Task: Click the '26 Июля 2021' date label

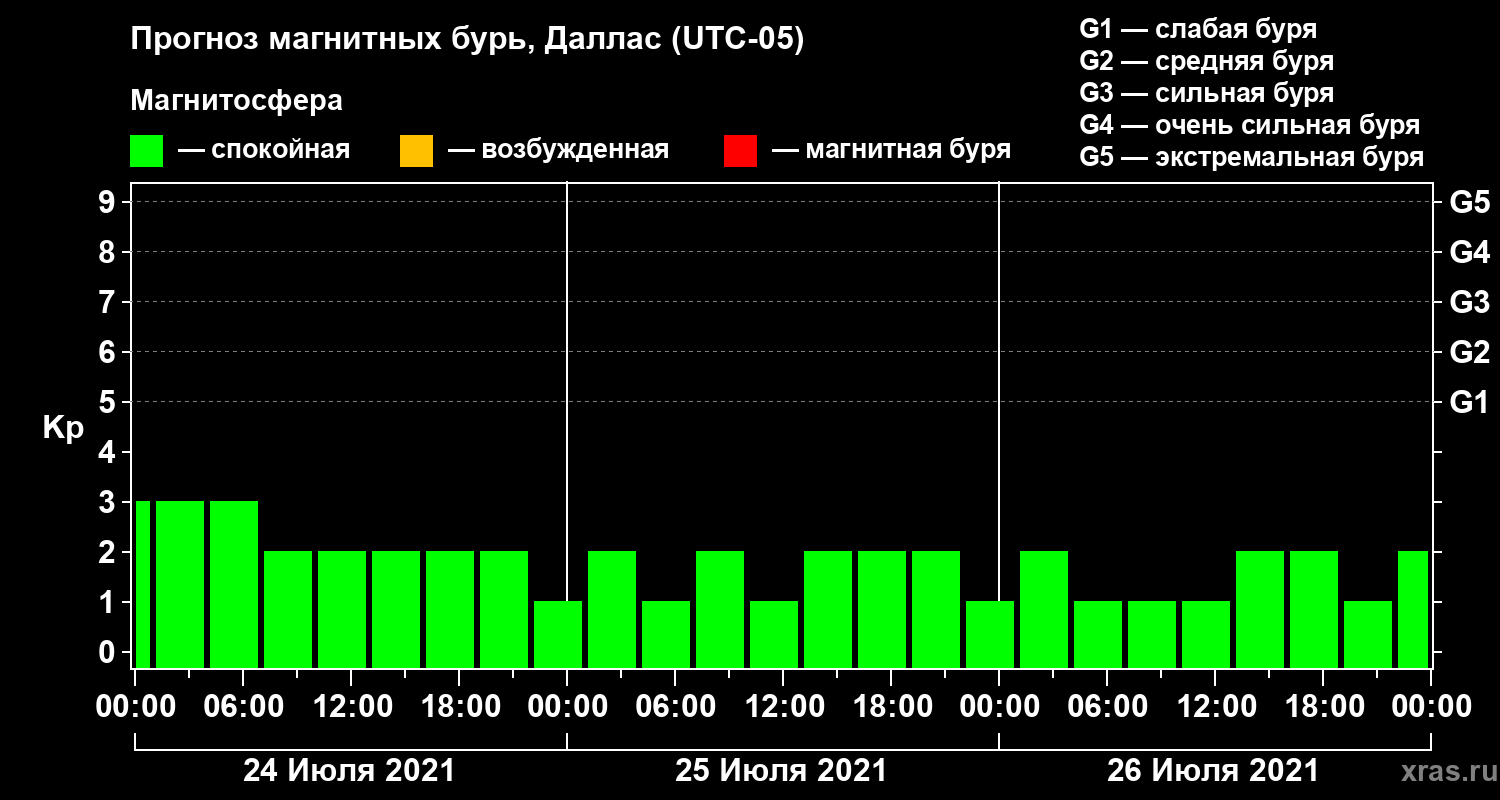Action: coord(1213,771)
